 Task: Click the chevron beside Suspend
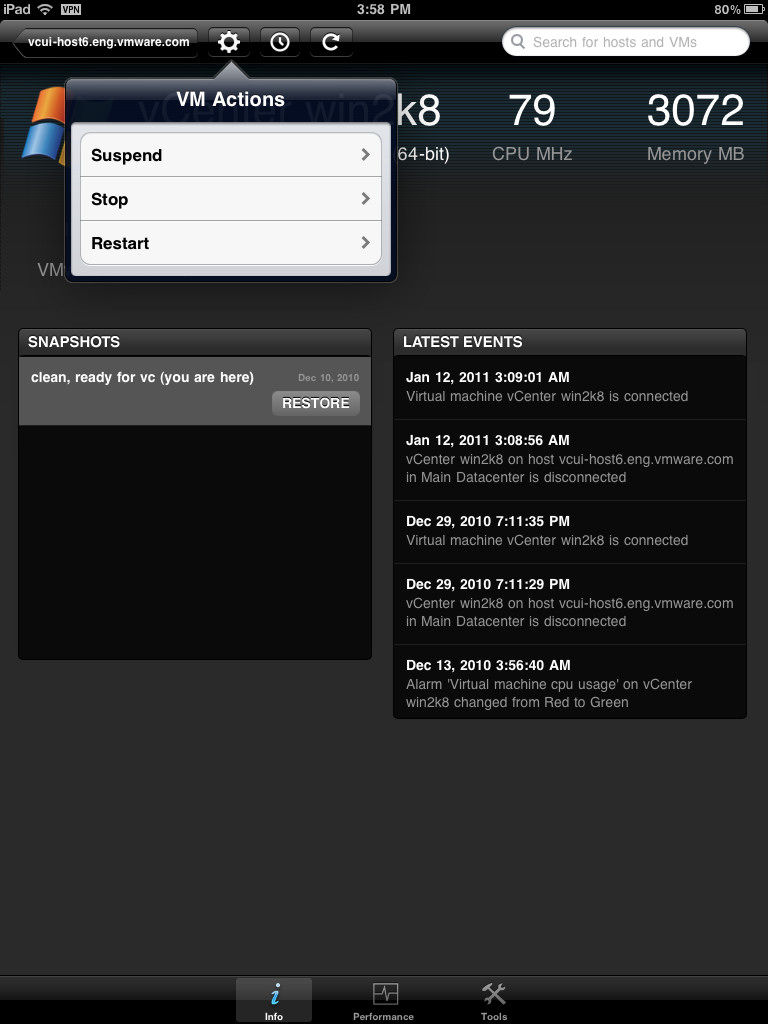tap(366, 155)
